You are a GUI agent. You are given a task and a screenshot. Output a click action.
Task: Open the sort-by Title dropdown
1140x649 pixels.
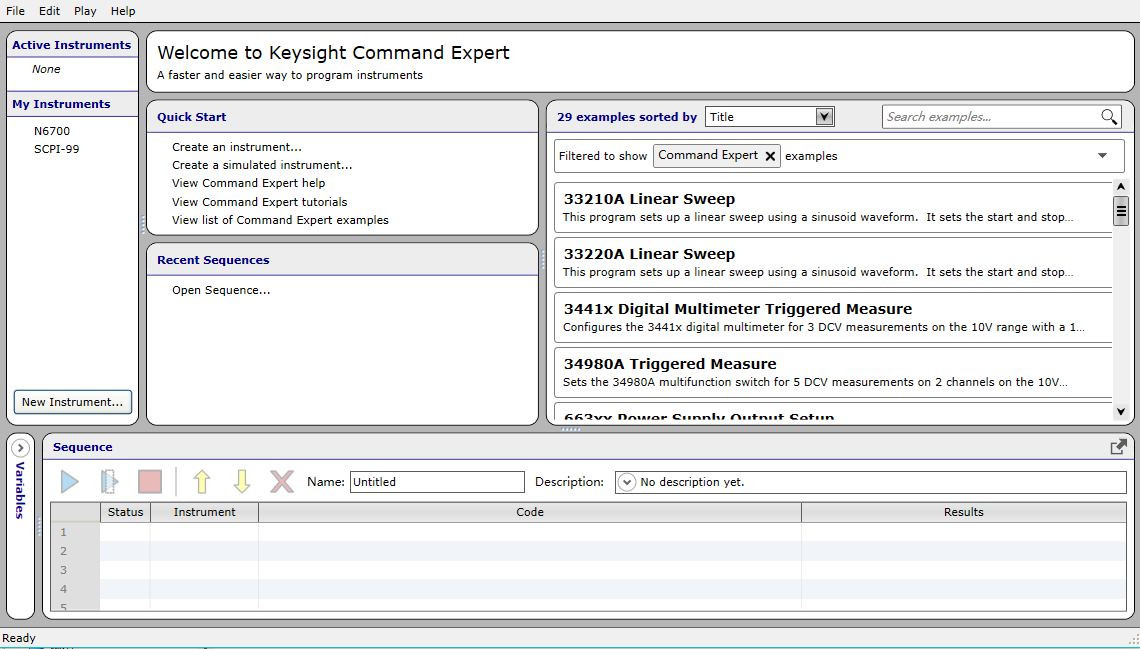[769, 117]
